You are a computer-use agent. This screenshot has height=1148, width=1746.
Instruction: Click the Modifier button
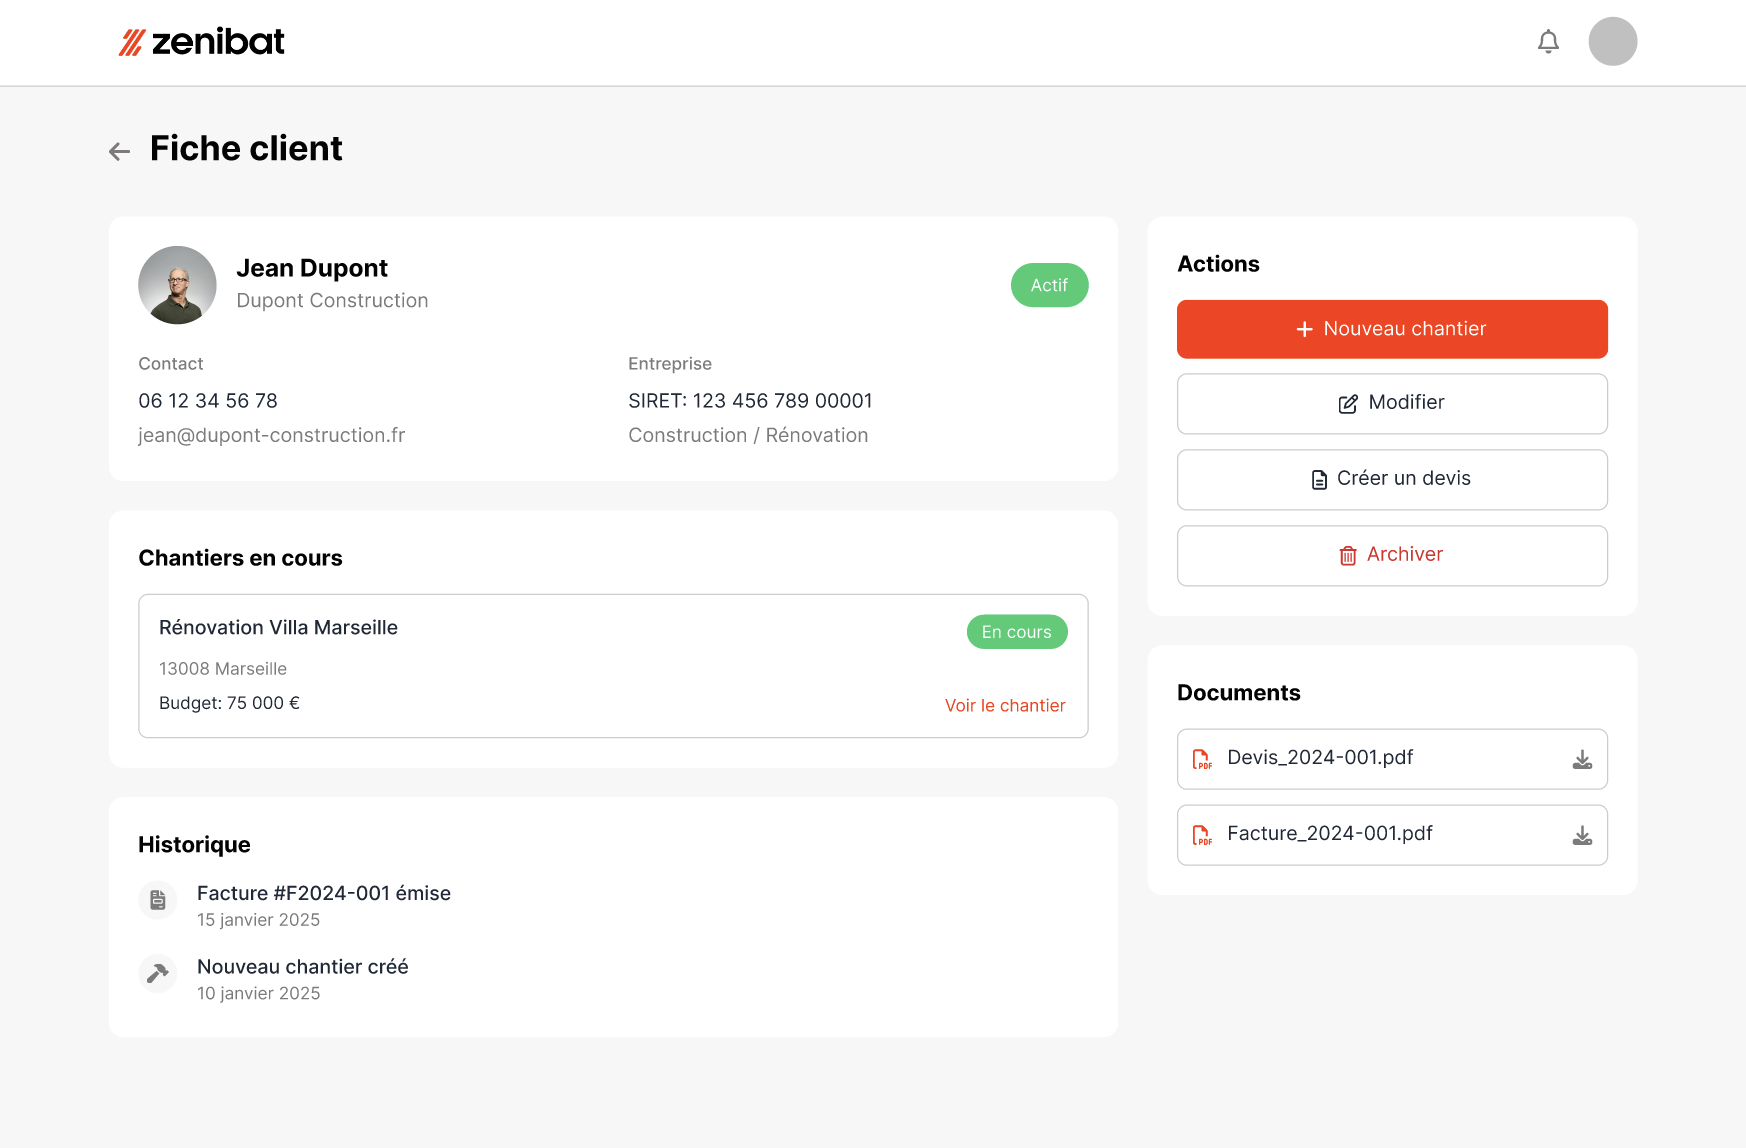pos(1392,403)
